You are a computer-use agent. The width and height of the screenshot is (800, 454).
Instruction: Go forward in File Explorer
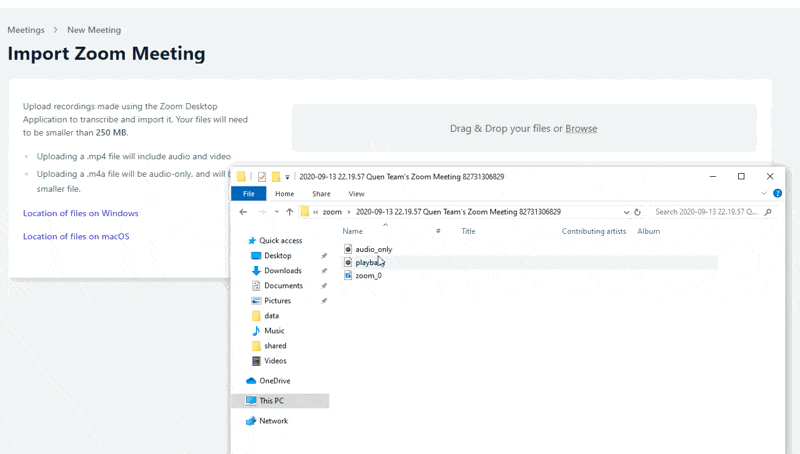pos(262,212)
